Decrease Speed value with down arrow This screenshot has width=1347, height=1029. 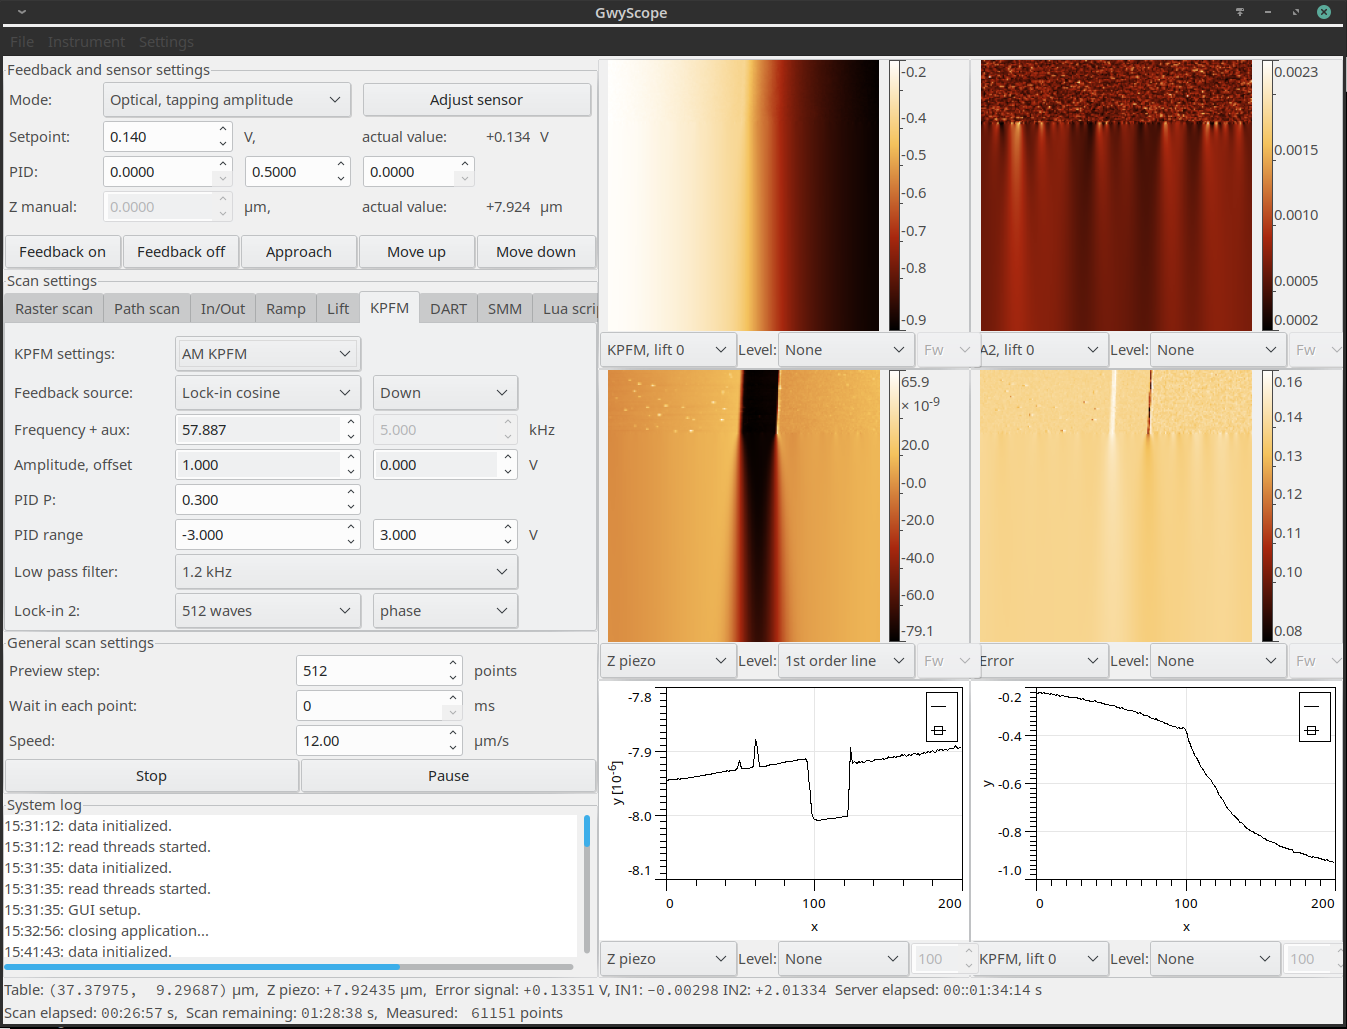tap(453, 747)
